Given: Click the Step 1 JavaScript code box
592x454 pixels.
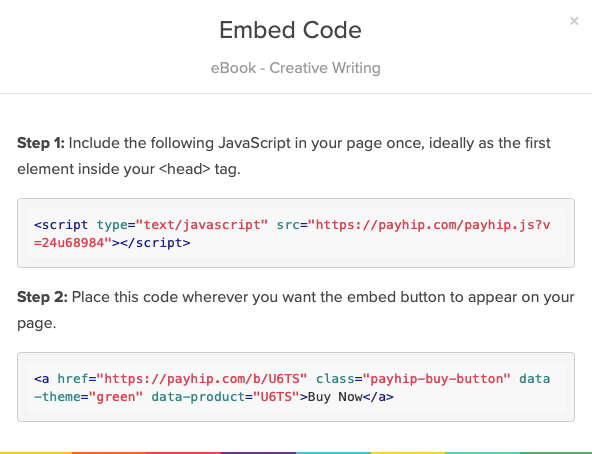Looking at the screenshot, I should tap(296, 233).
